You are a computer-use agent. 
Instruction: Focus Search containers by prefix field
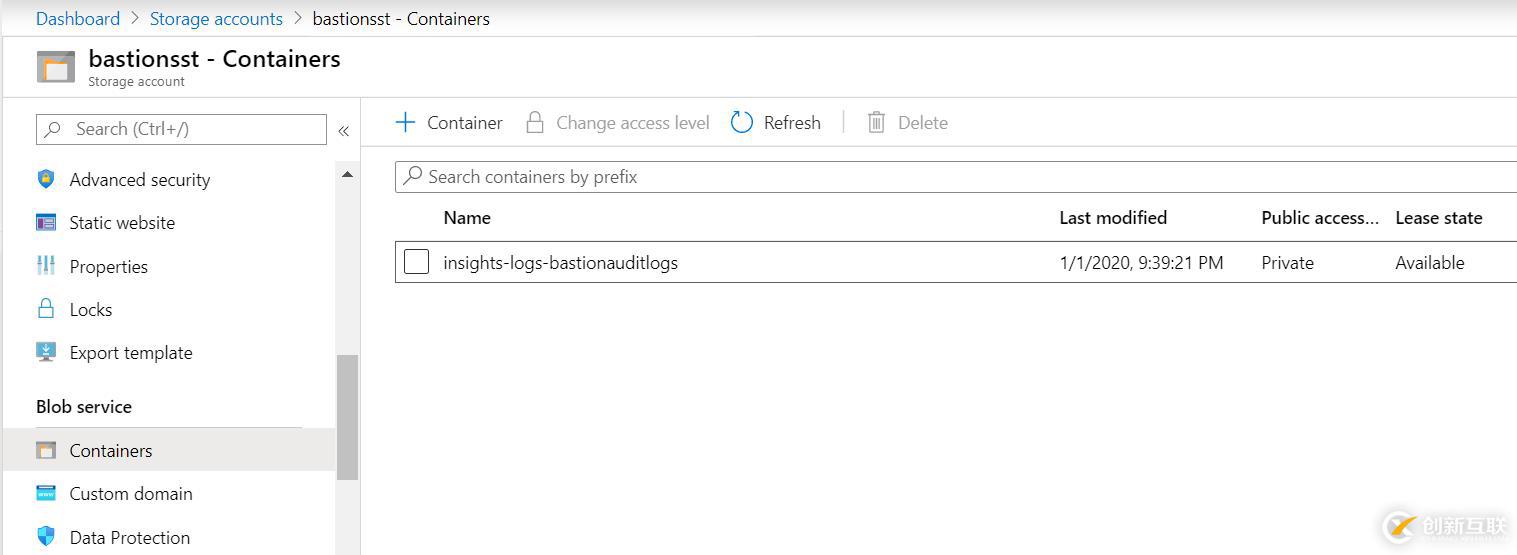[x=956, y=177]
